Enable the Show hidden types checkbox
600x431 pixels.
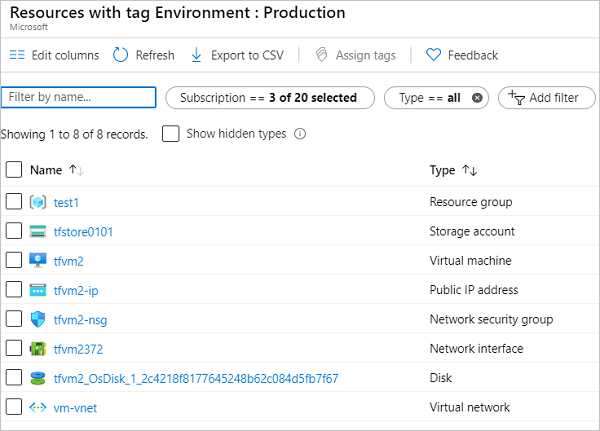[170, 134]
